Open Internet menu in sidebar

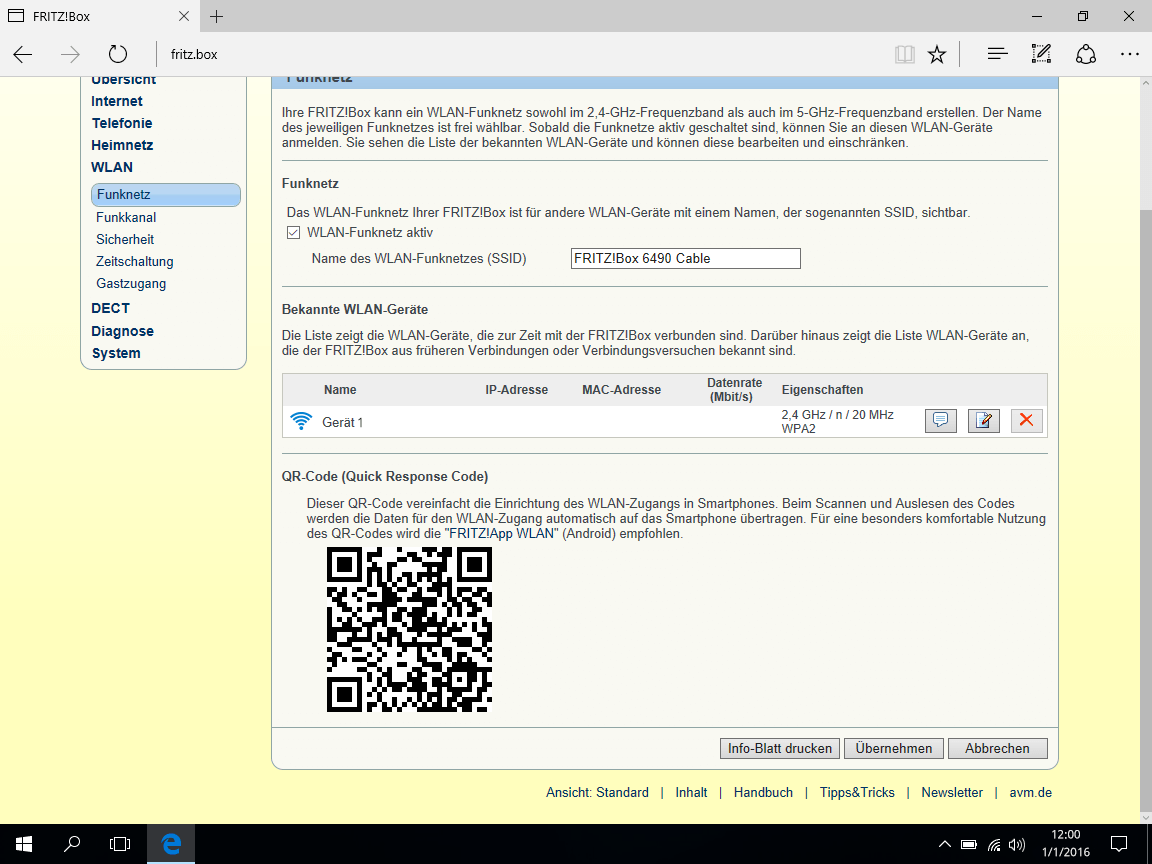[117, 101]
